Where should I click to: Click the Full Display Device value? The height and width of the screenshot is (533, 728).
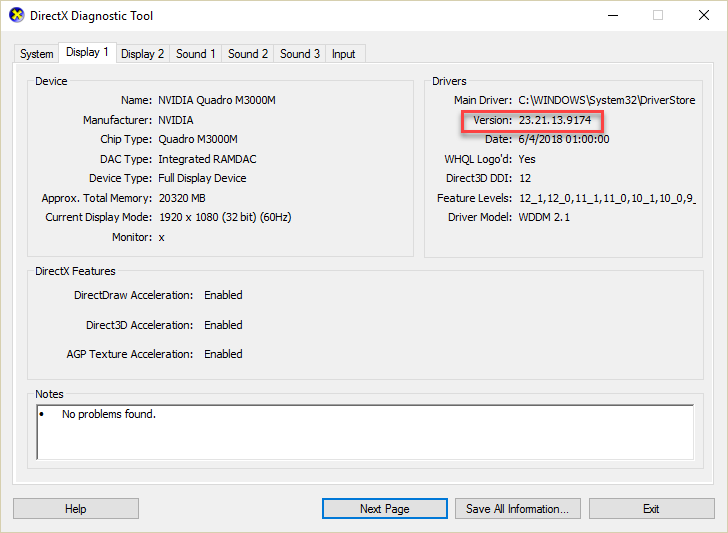click(x=202, y=178)
